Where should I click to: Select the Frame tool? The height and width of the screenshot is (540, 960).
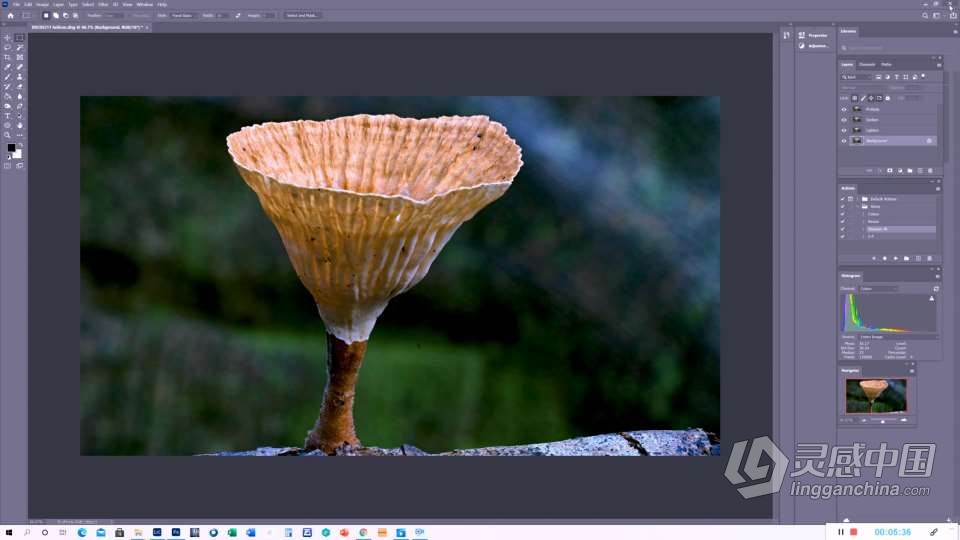[20, 58]
